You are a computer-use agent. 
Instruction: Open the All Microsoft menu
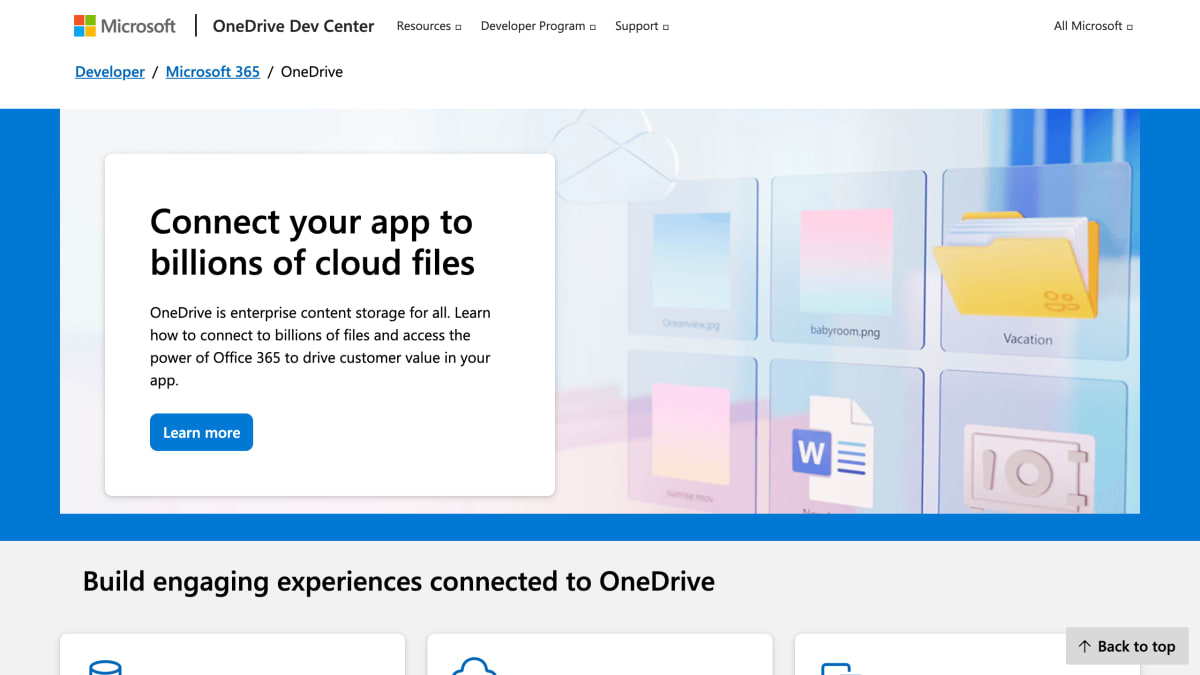(1093, 26)
